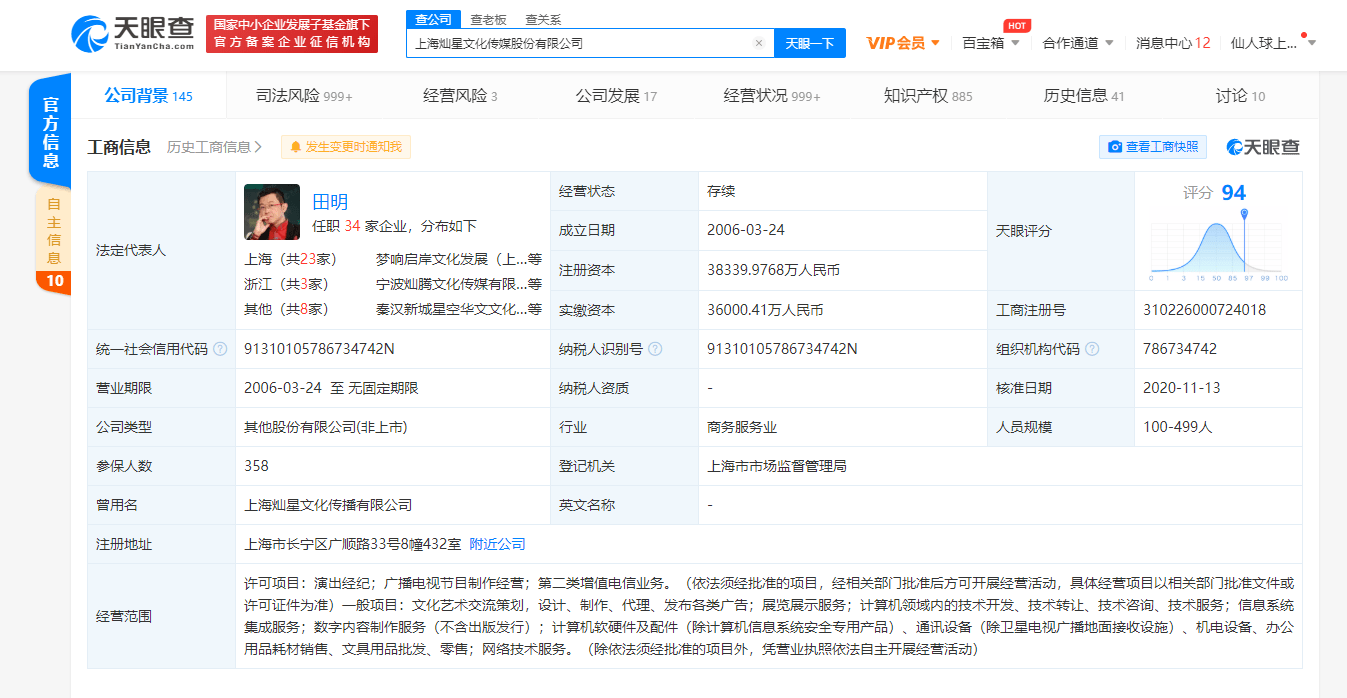Click the 登记机关 value 上海市市场监督管理局
1347x698 pixels.
tap(777, 466)
